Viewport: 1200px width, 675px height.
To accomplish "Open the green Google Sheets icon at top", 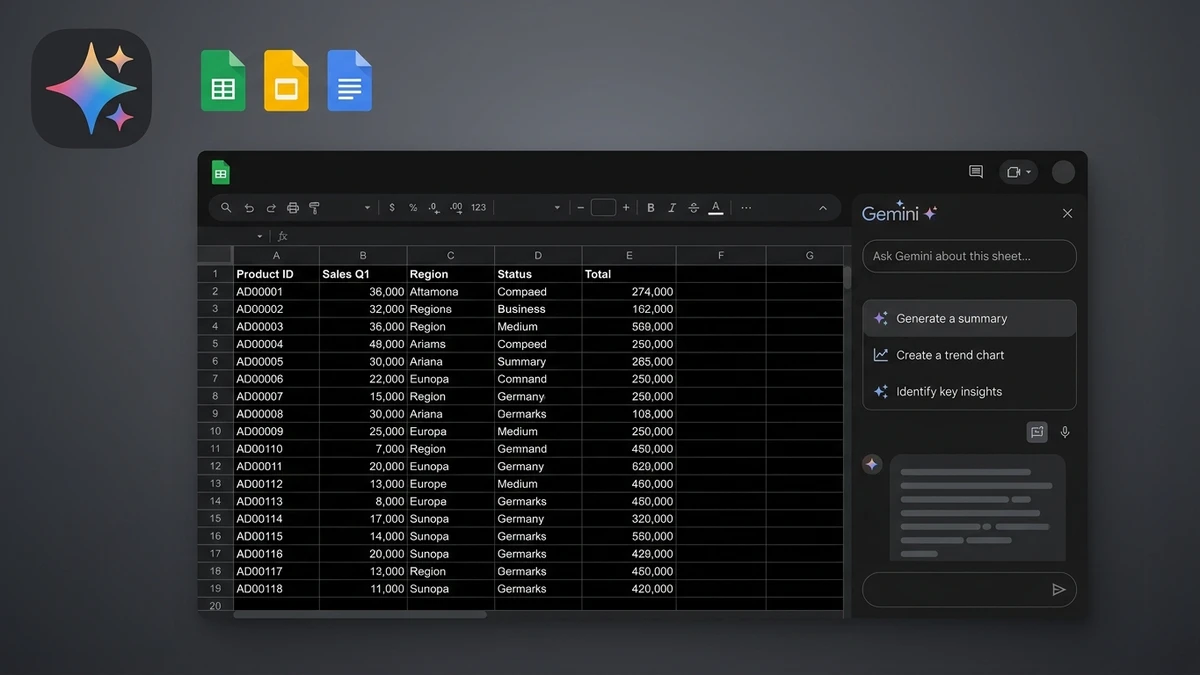I will point(223,80).
